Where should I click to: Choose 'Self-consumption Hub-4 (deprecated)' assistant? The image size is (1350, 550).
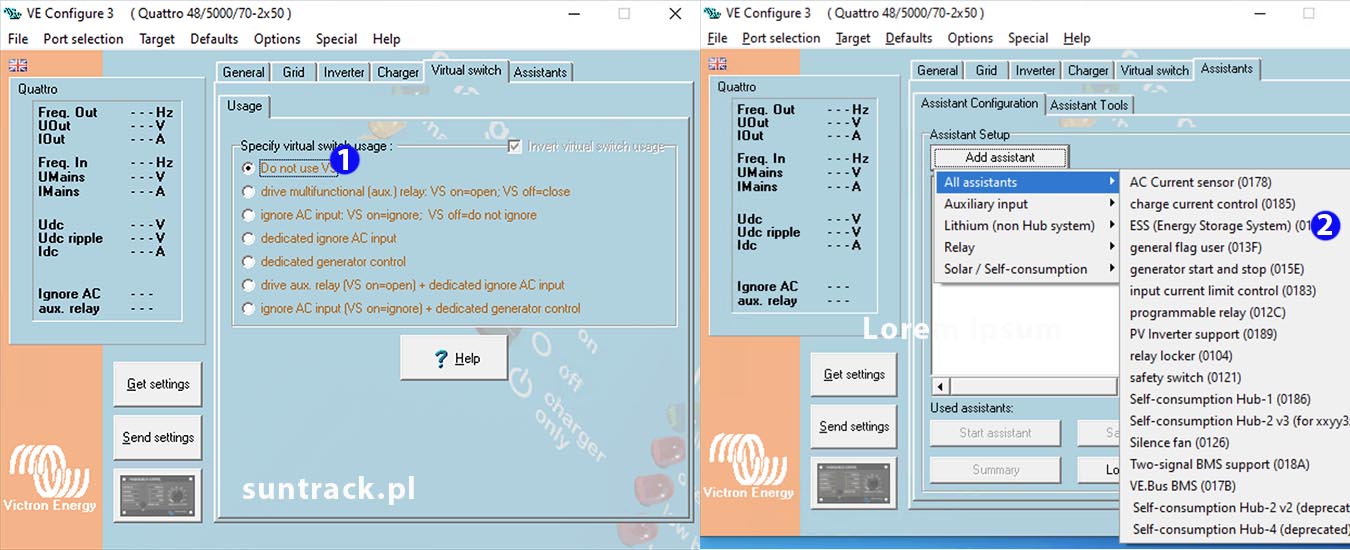[x=1236, y=529]
